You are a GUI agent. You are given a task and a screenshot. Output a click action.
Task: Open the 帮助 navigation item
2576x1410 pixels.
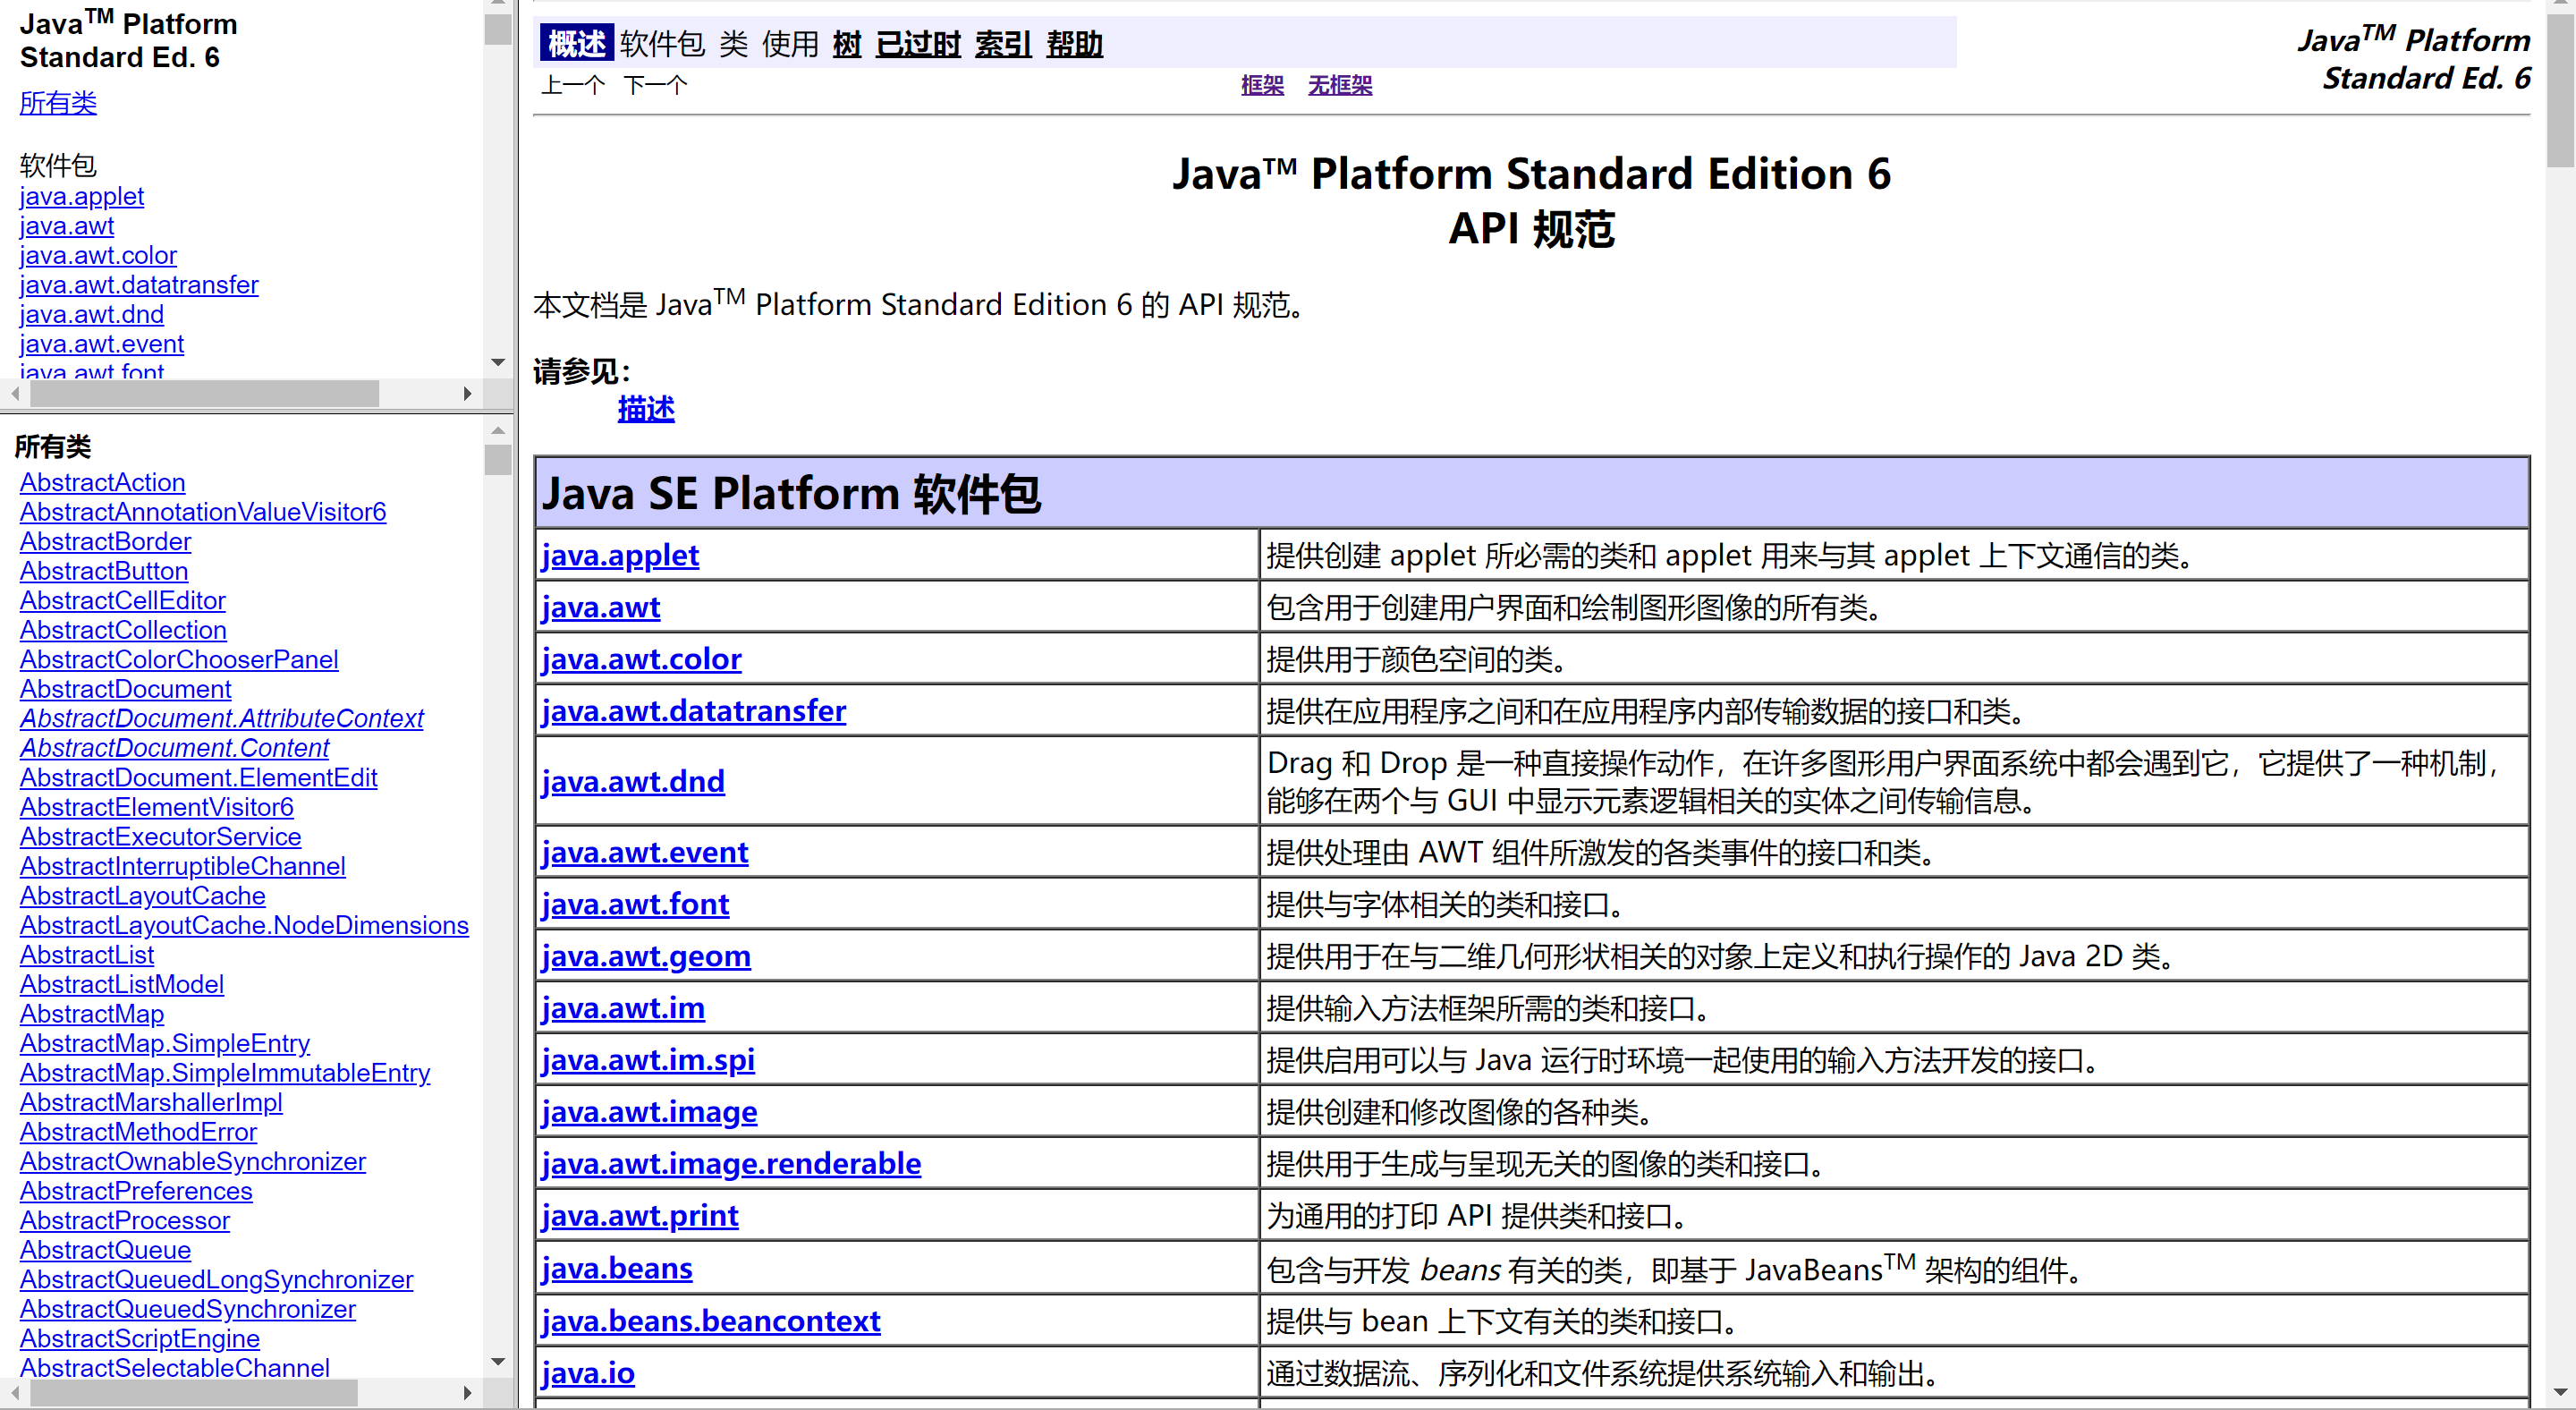click(x=1074, y=44)
